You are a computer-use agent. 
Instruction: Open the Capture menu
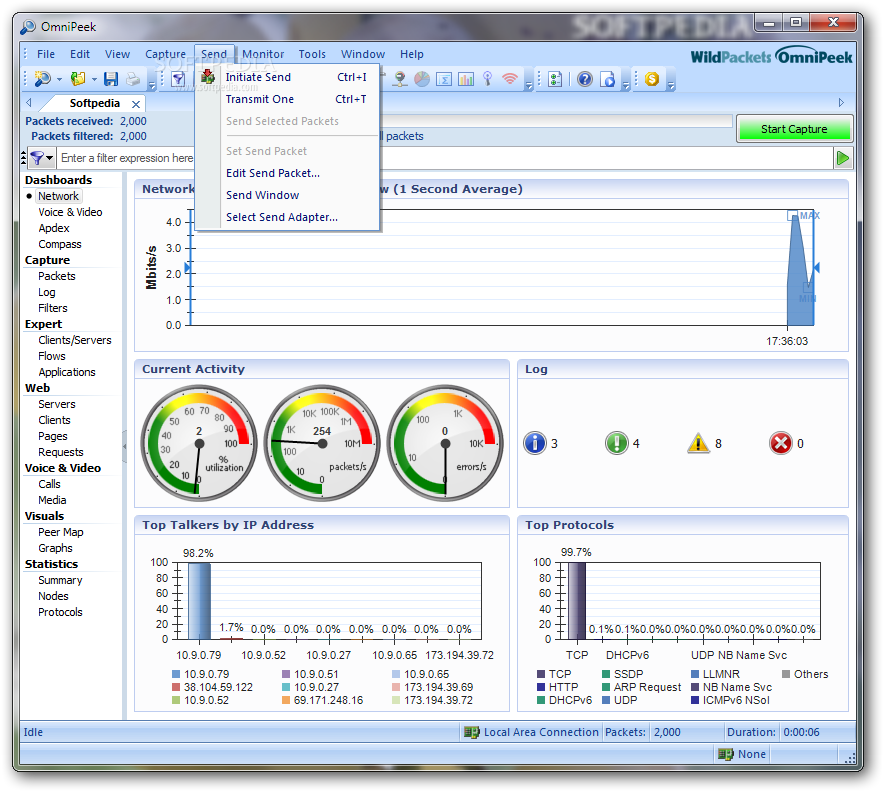click(165, 54)
